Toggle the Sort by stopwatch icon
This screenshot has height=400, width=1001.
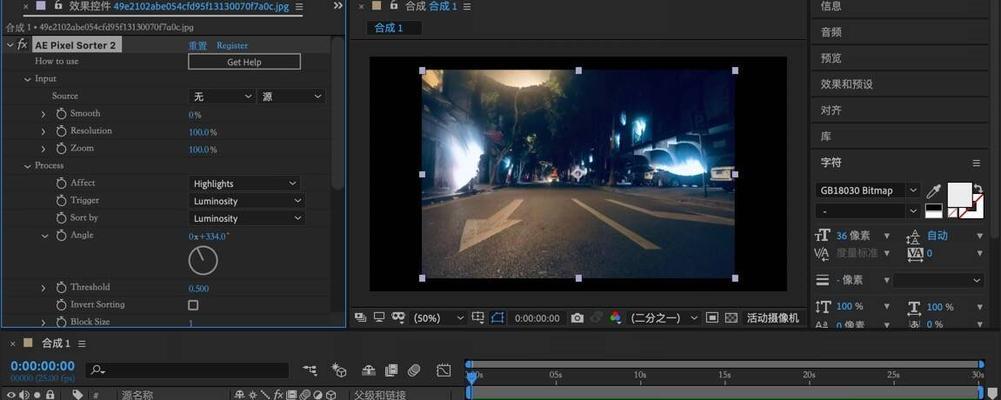click(x=61, y=218)
